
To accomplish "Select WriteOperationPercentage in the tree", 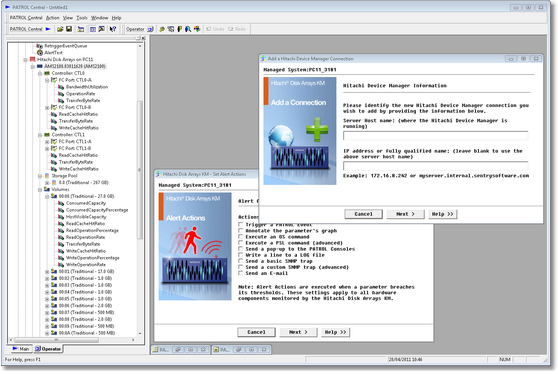I will point(93,258).
